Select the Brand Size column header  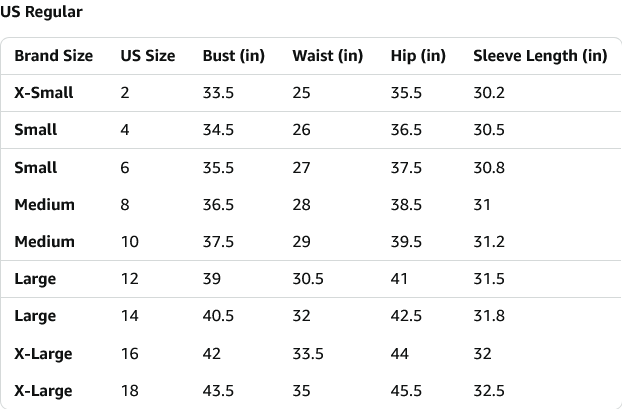click(53, 56)
